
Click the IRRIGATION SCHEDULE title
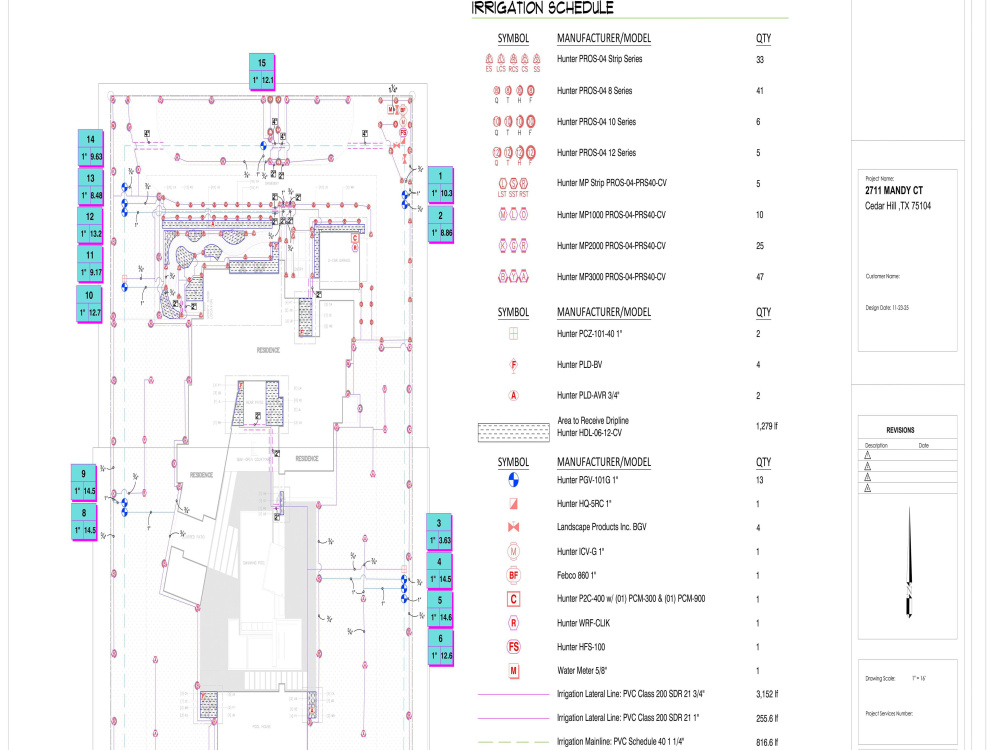(543, 8)
